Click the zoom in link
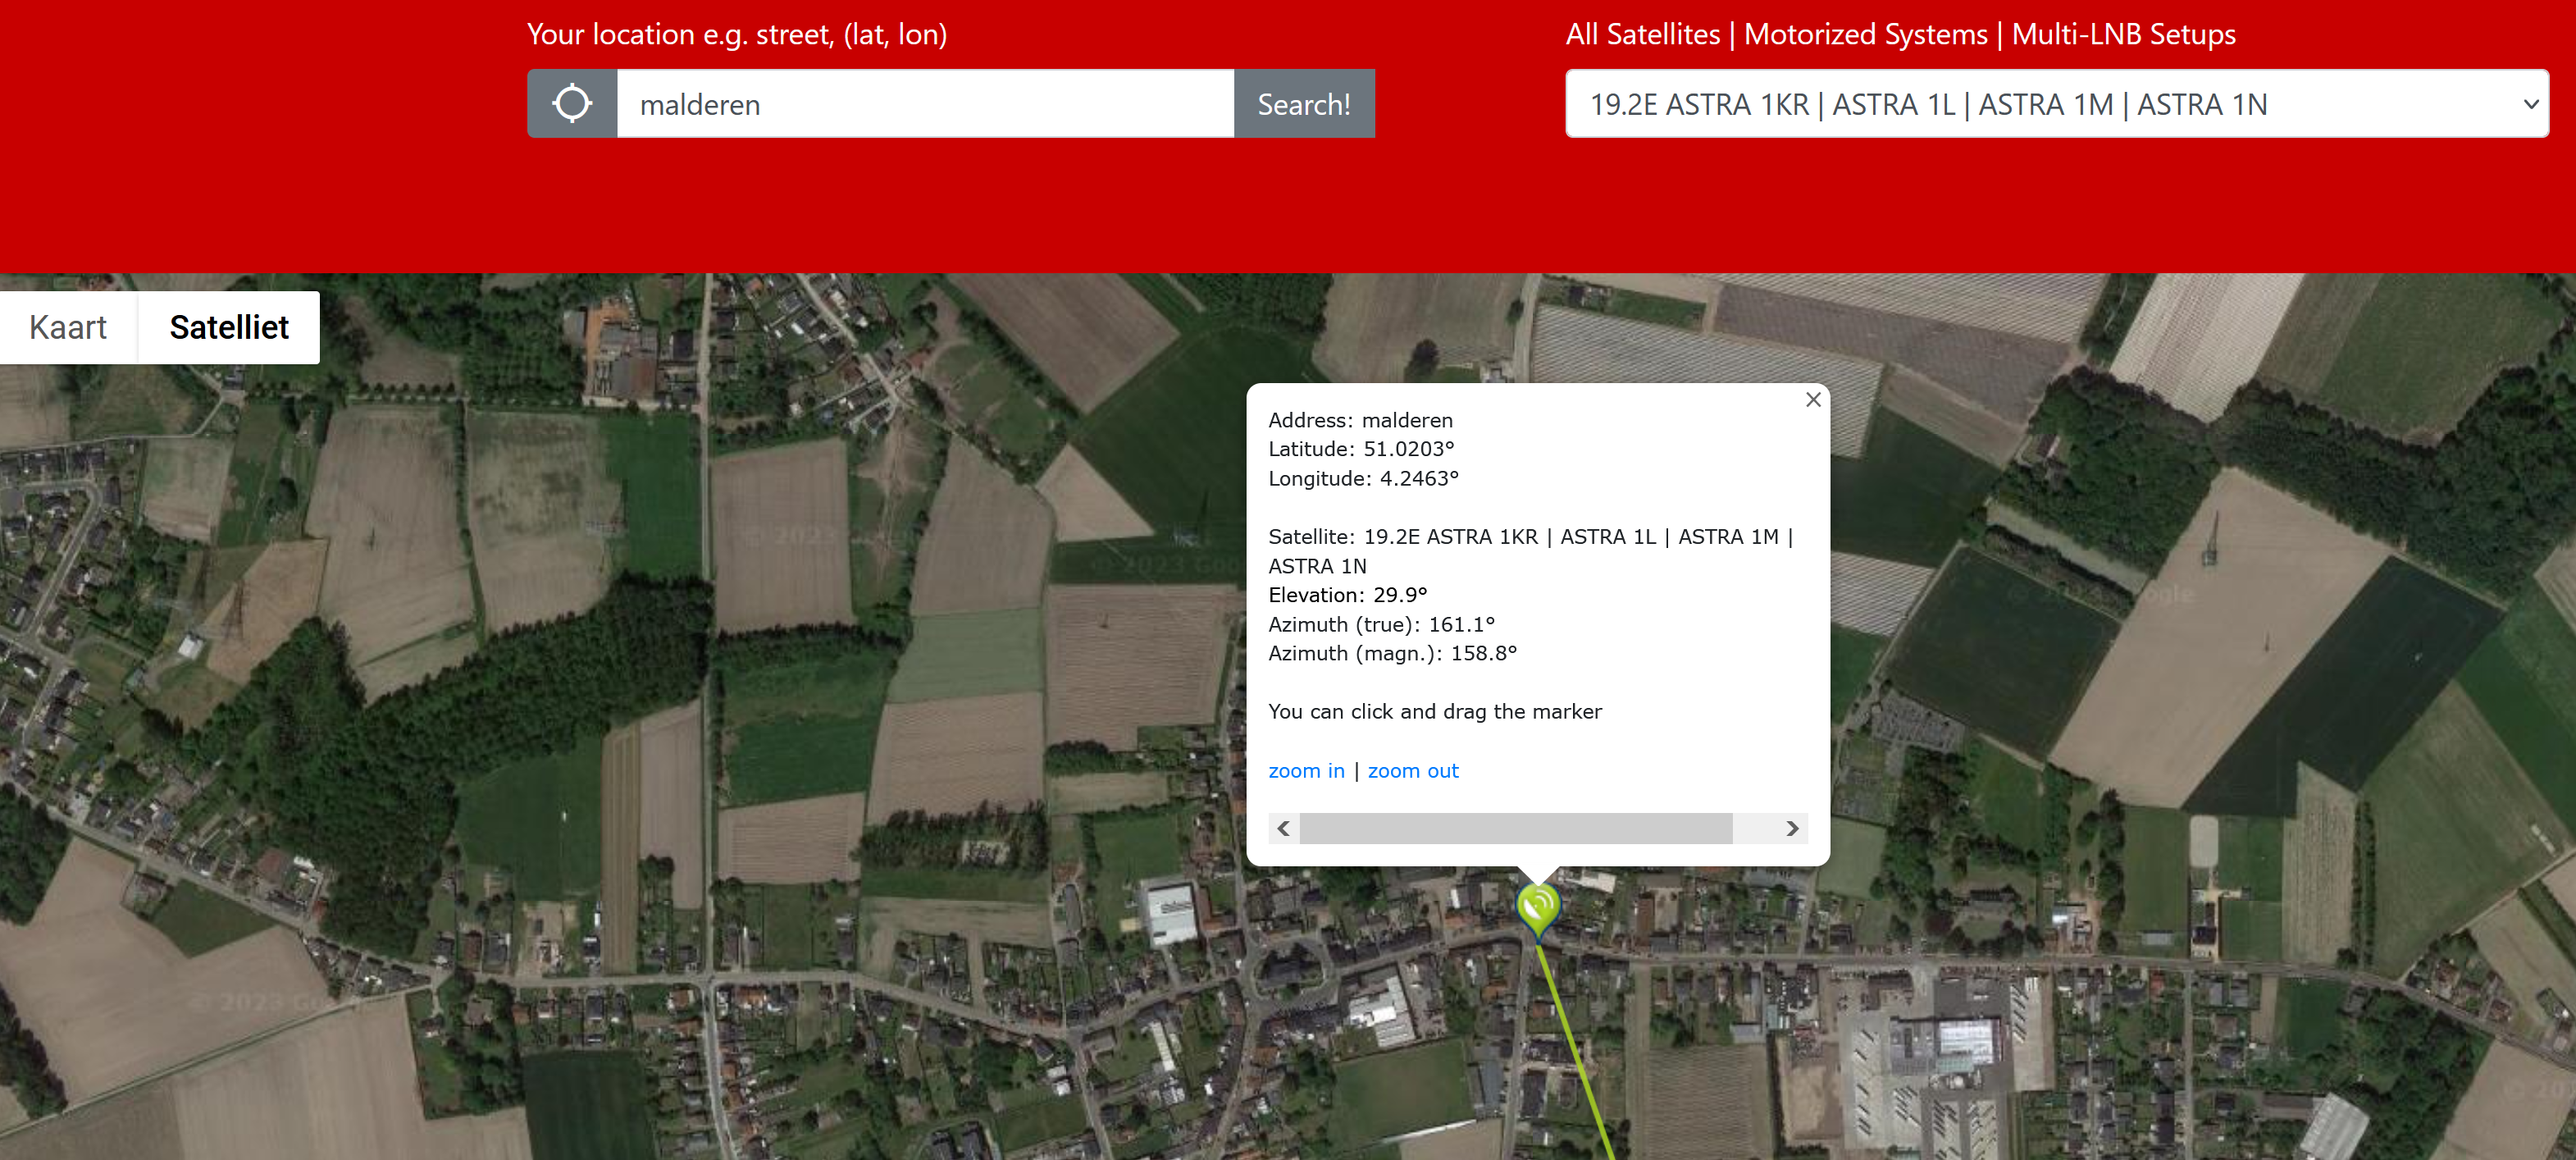Screen dimensions: 2576x1160 [1306, 771]
